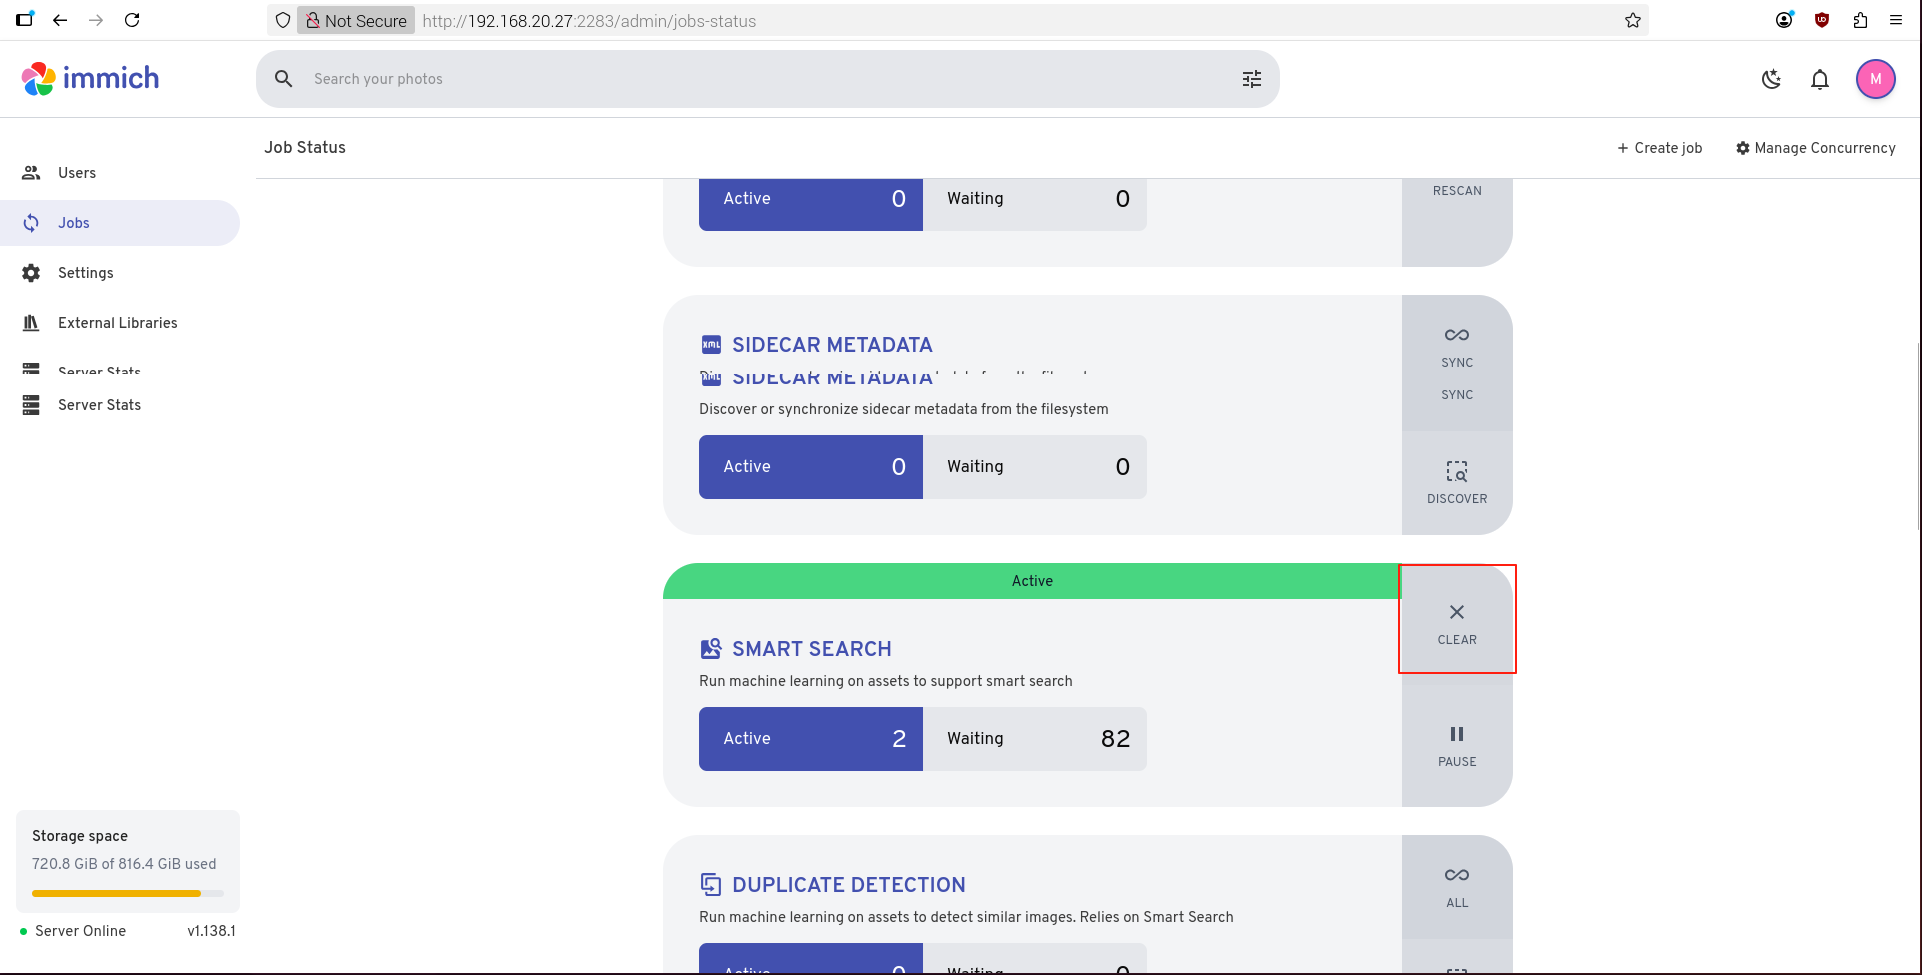Pause the Smart Search job
This screenshot has width=1922, height=975.
[x=1456, y=745]
